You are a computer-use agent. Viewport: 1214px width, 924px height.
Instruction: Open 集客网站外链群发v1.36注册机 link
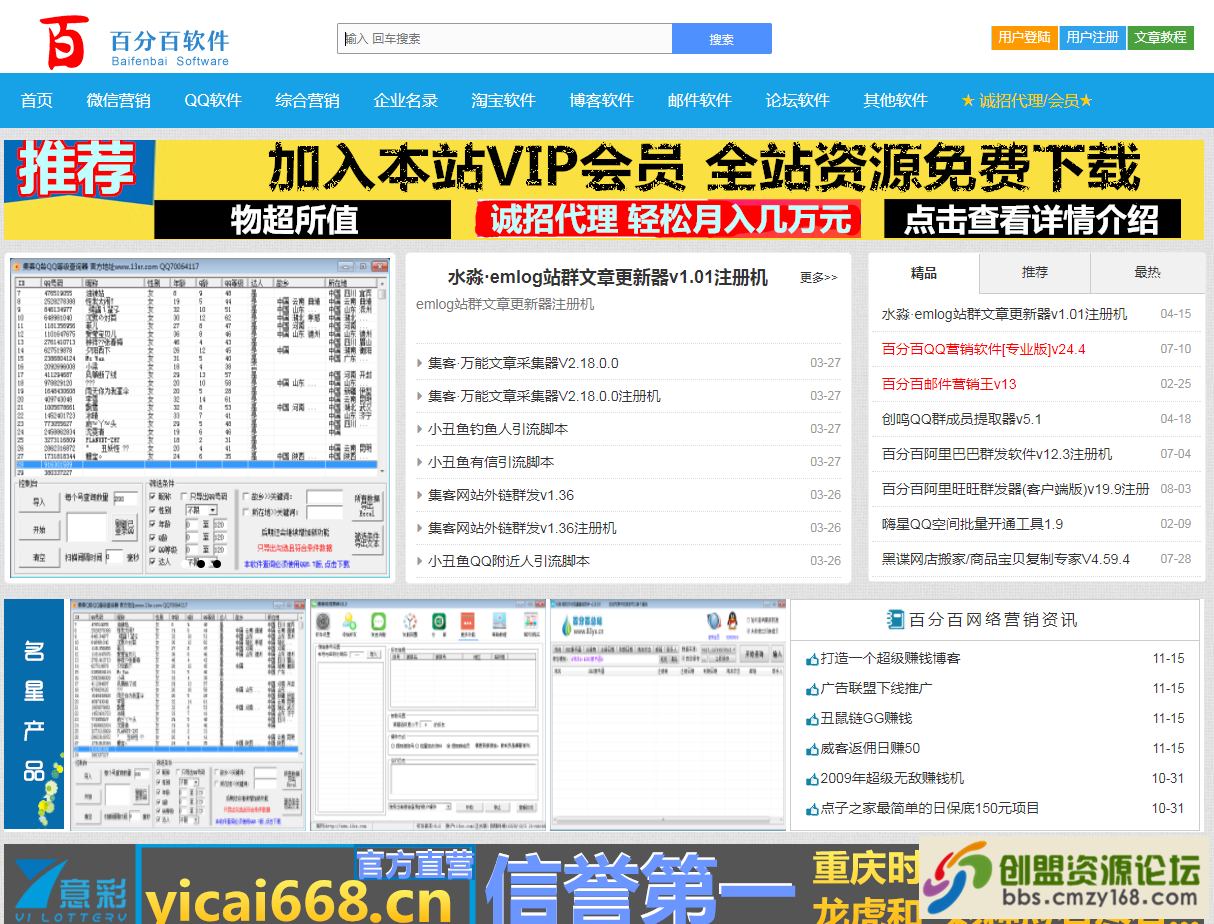click(522, 528)
